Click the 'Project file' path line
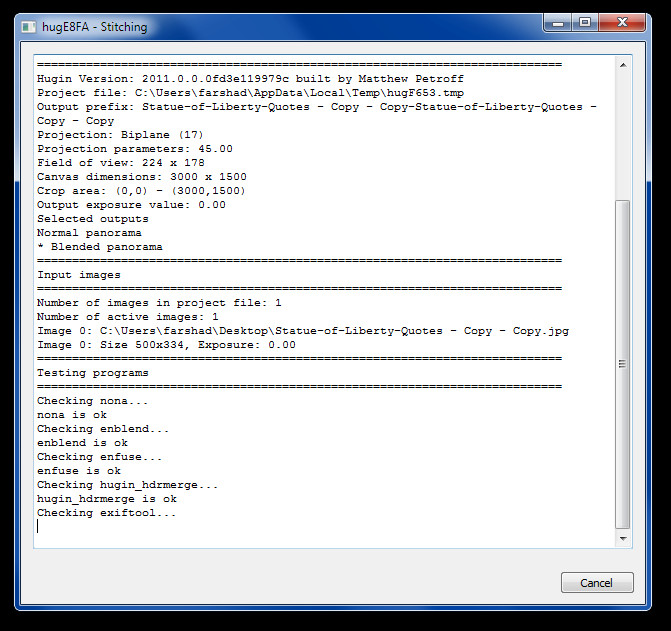Screen dimensions: 671x631 (250, 93)
